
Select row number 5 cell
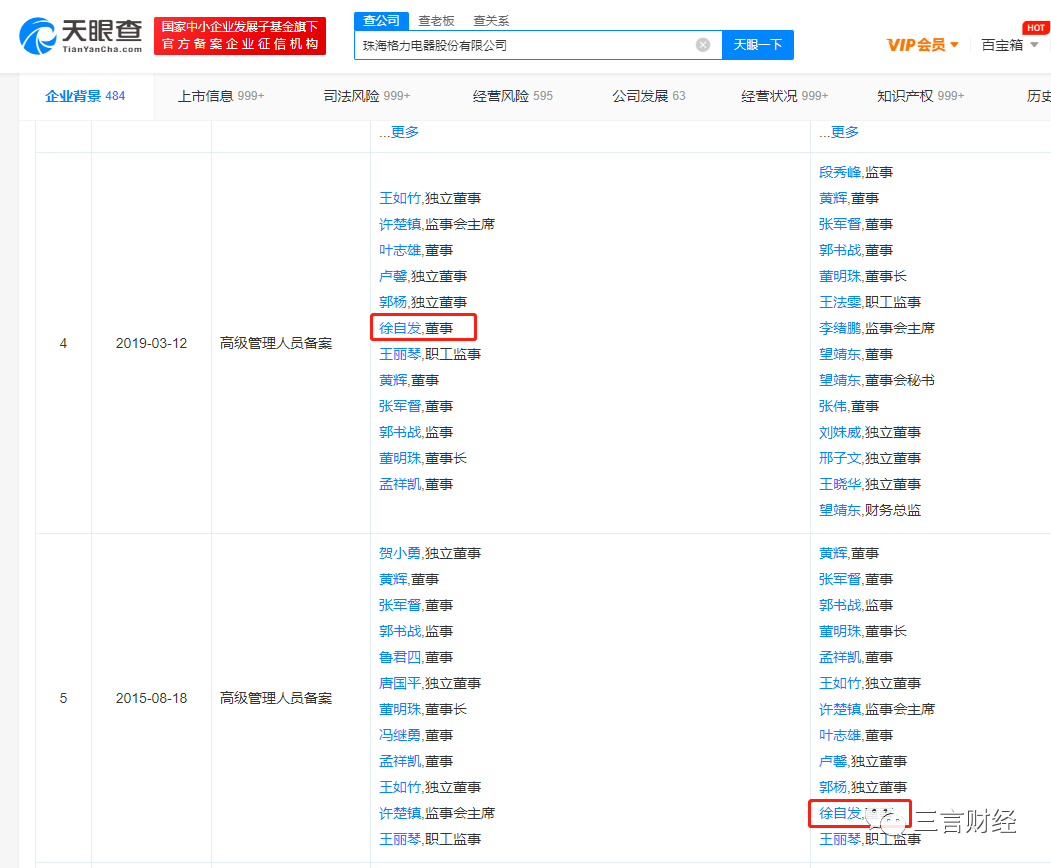tap(63, 698)
